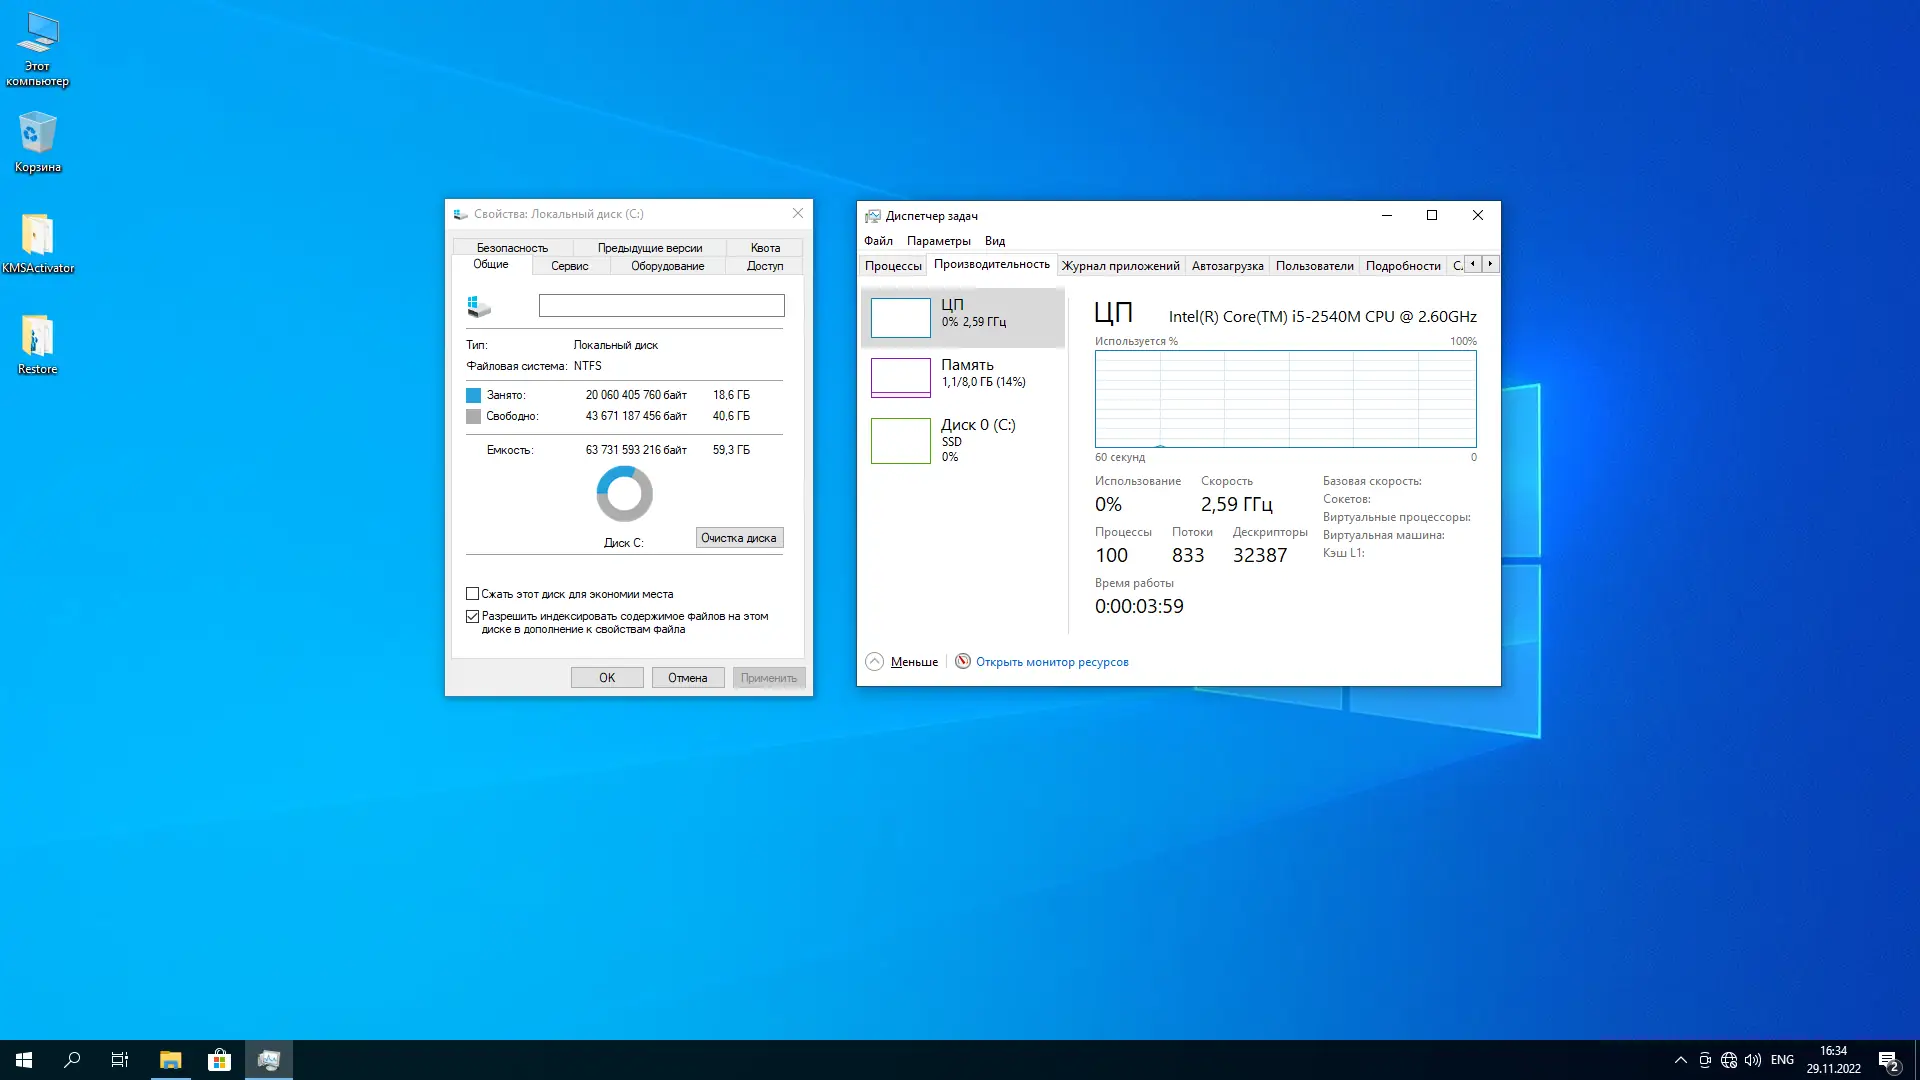Click the volume speaker tray icon
This screenshot has width=1920, height=1080.
(1753, 1060)
